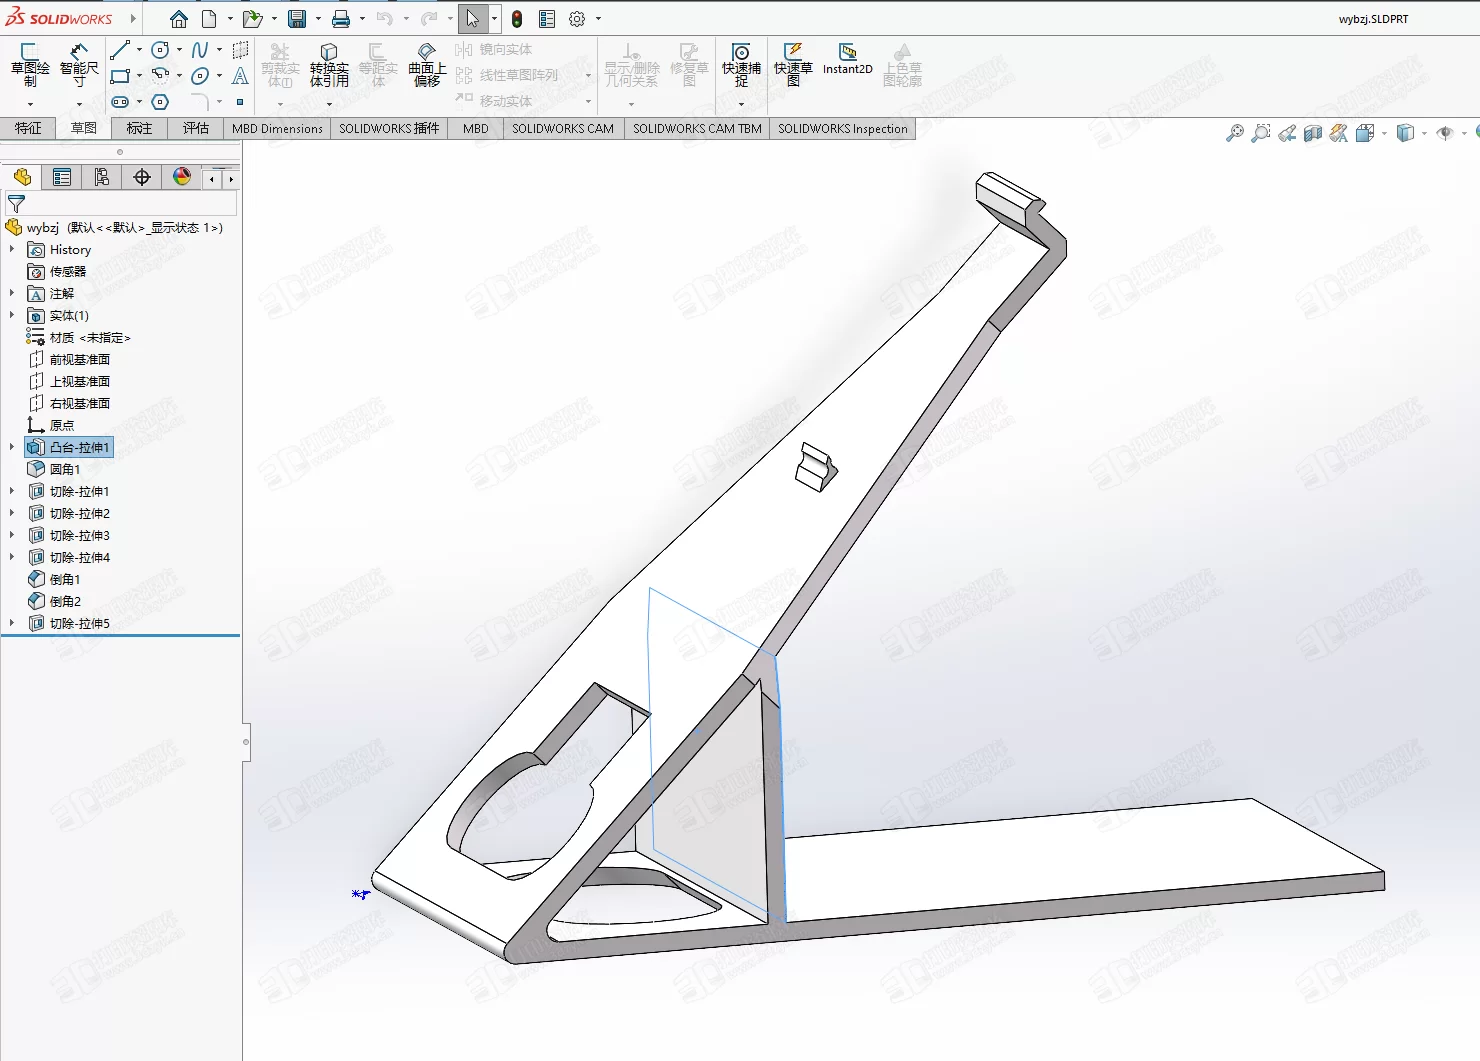Click 转换实体引用 convert entities
The image size is (1480, 1061).
[x=329, y=65]
